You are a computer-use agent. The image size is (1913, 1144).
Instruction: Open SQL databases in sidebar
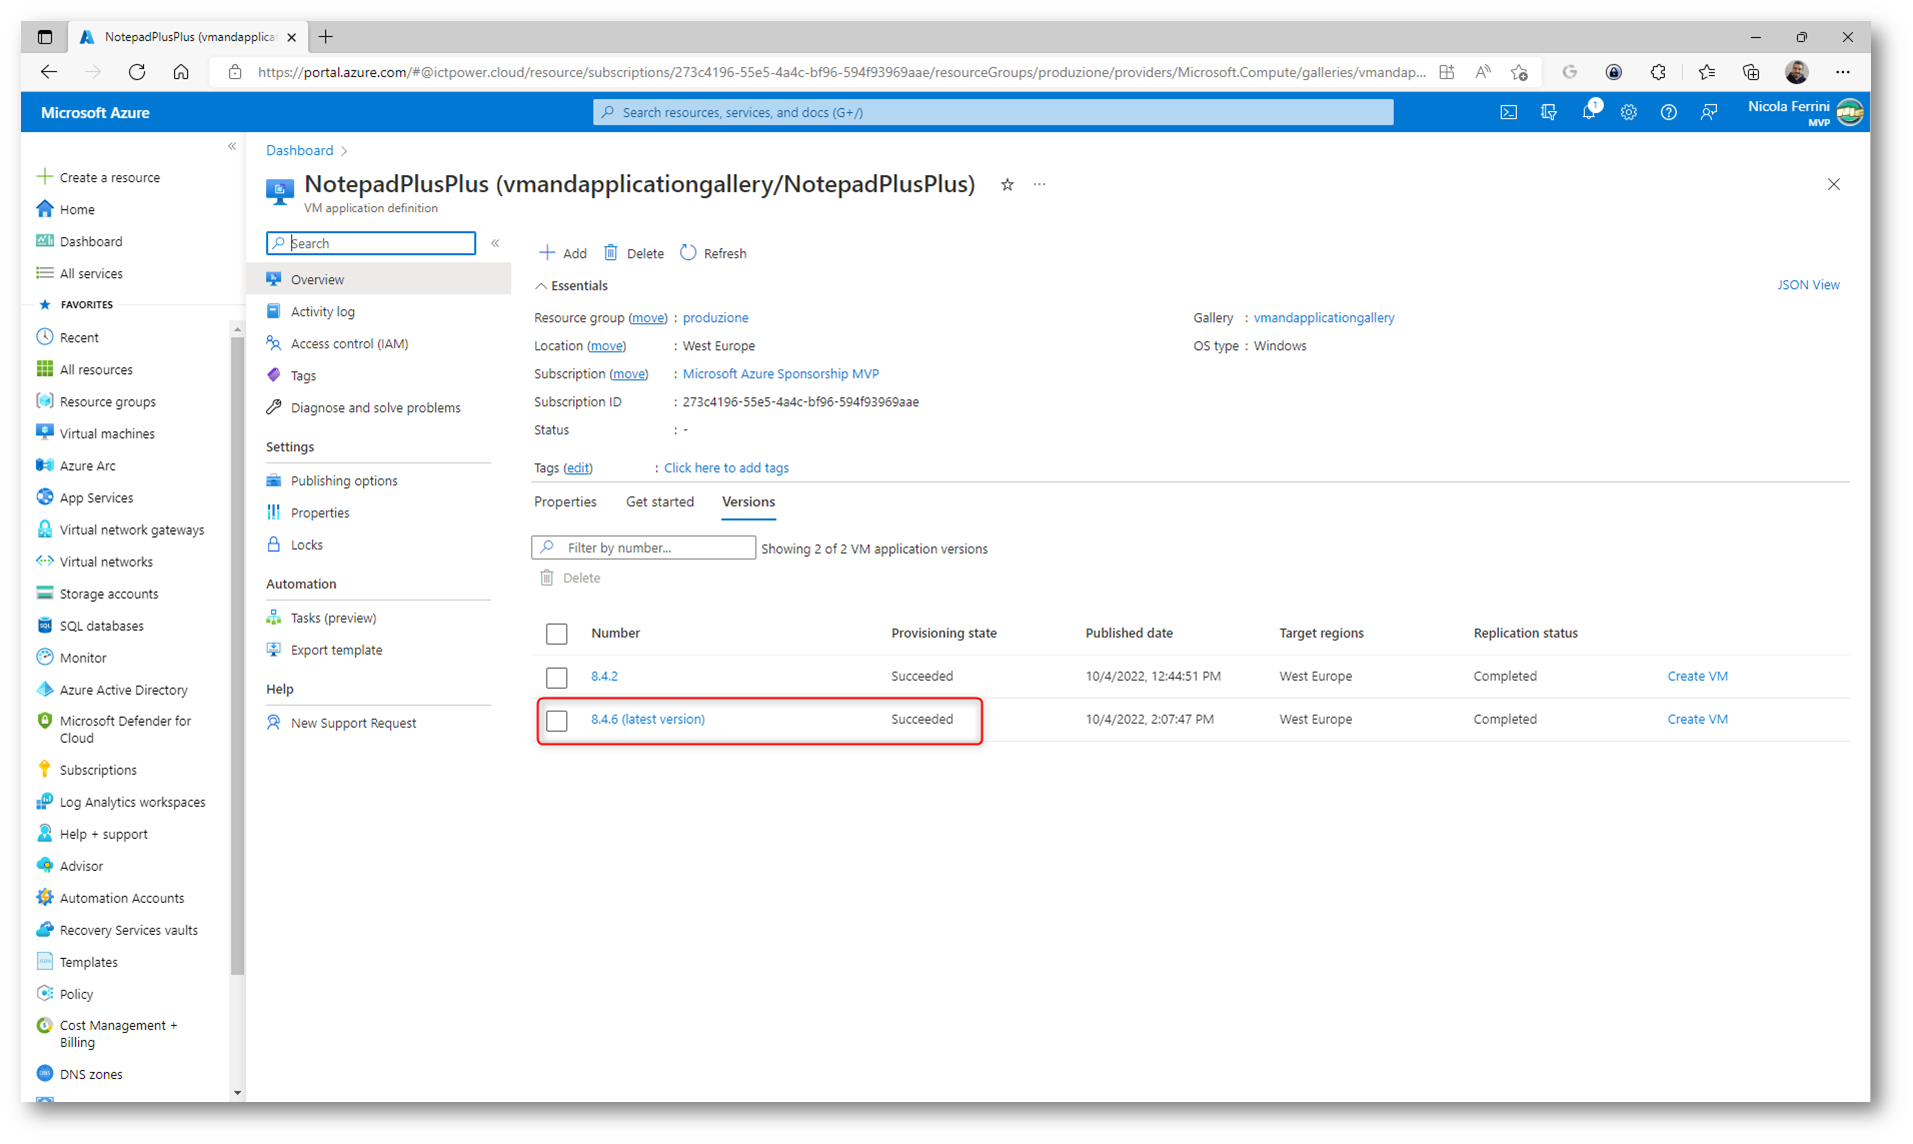coord(101,625)
